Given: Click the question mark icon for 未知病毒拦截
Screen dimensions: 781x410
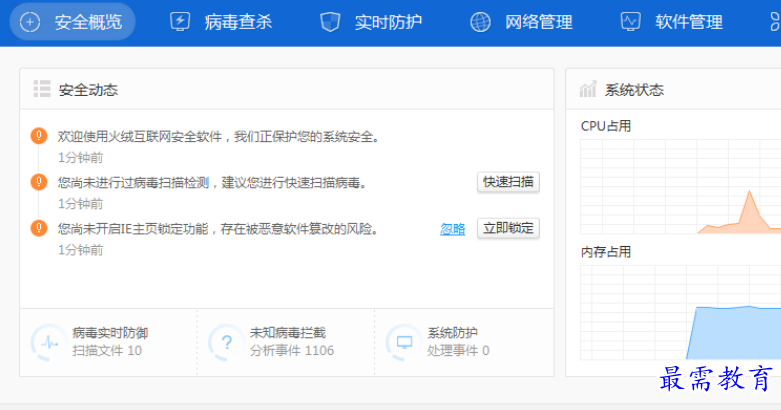Looking at the screenshot, I should point(227,342).
